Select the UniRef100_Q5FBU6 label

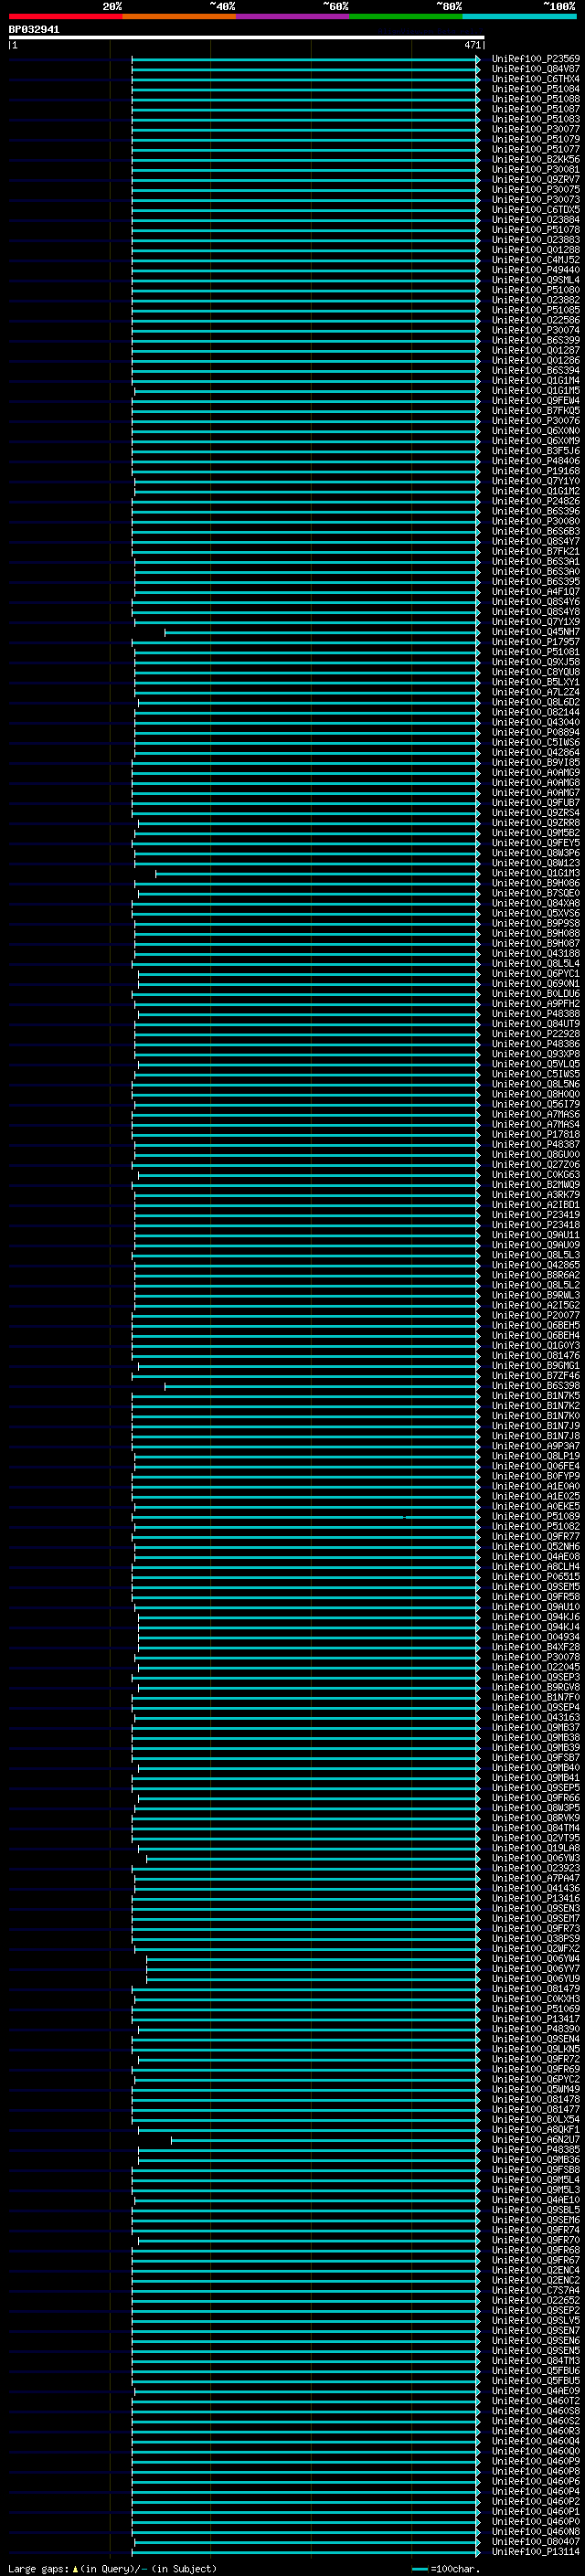(x=536, y=2370)
